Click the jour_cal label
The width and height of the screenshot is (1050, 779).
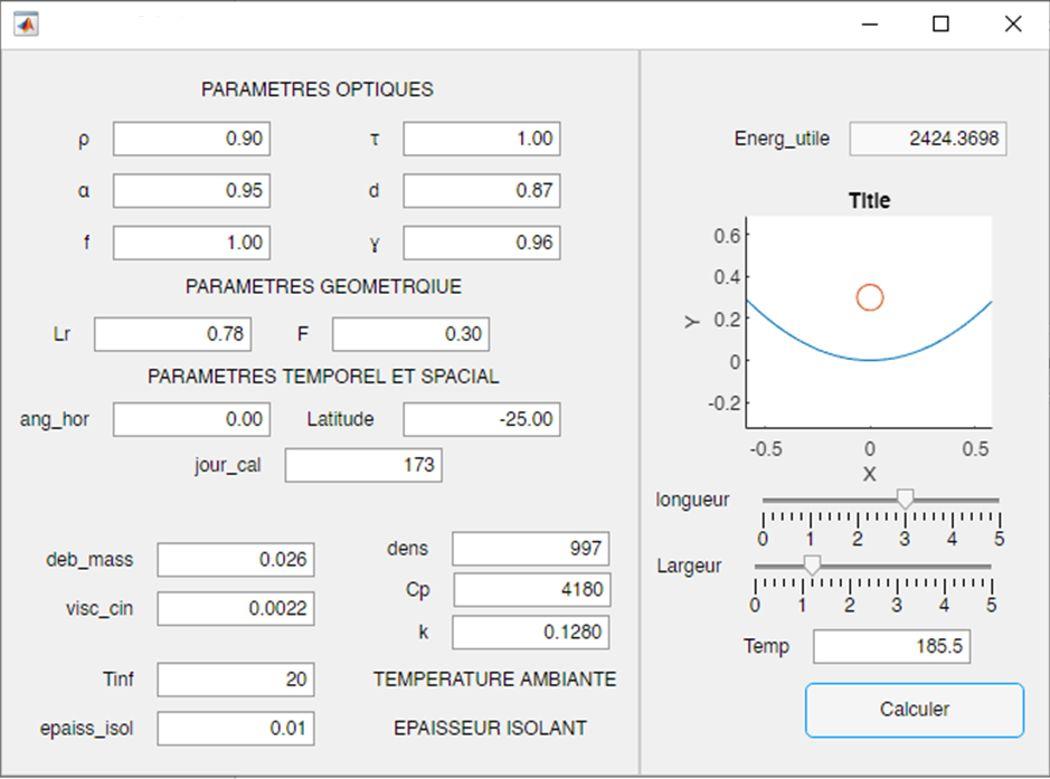pos(228,465)
